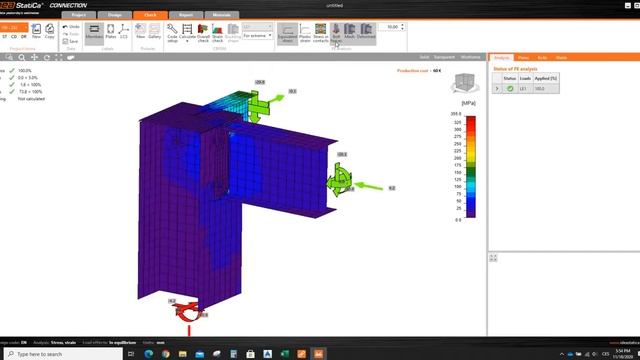This screenshot has width=640, height=360.
Task: Switch to the Project ribbon tab
Action: [78, 15]
